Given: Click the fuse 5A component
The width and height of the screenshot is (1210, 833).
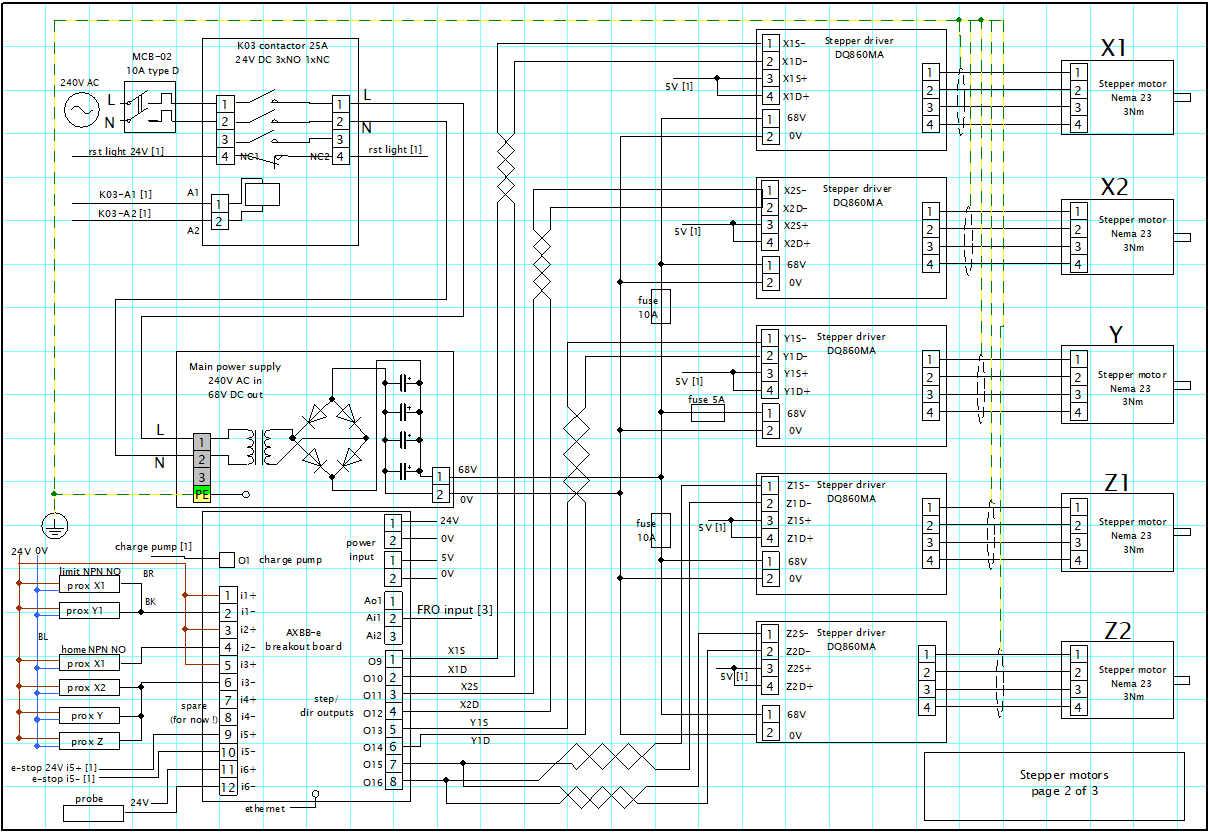Looking at the screenshot, I should (x=706, y=413).
